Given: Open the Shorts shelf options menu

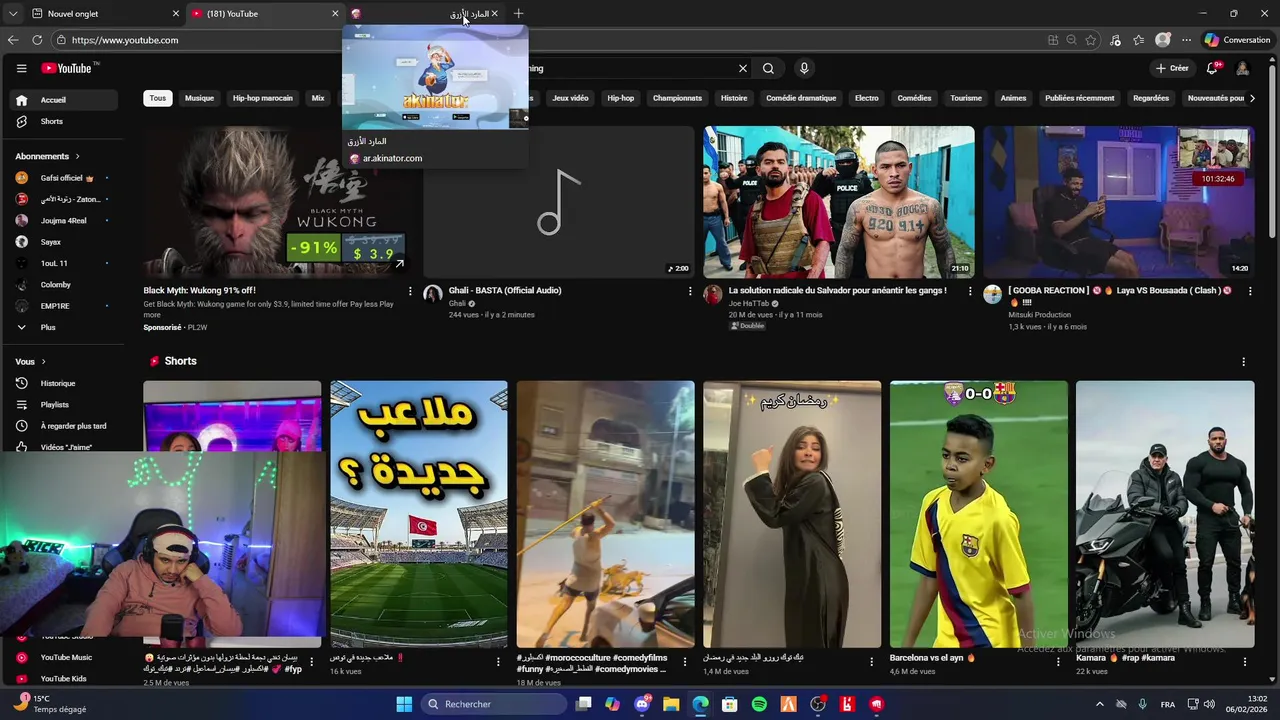Looking at the screenshot, I should click(x=1243, y=362).
